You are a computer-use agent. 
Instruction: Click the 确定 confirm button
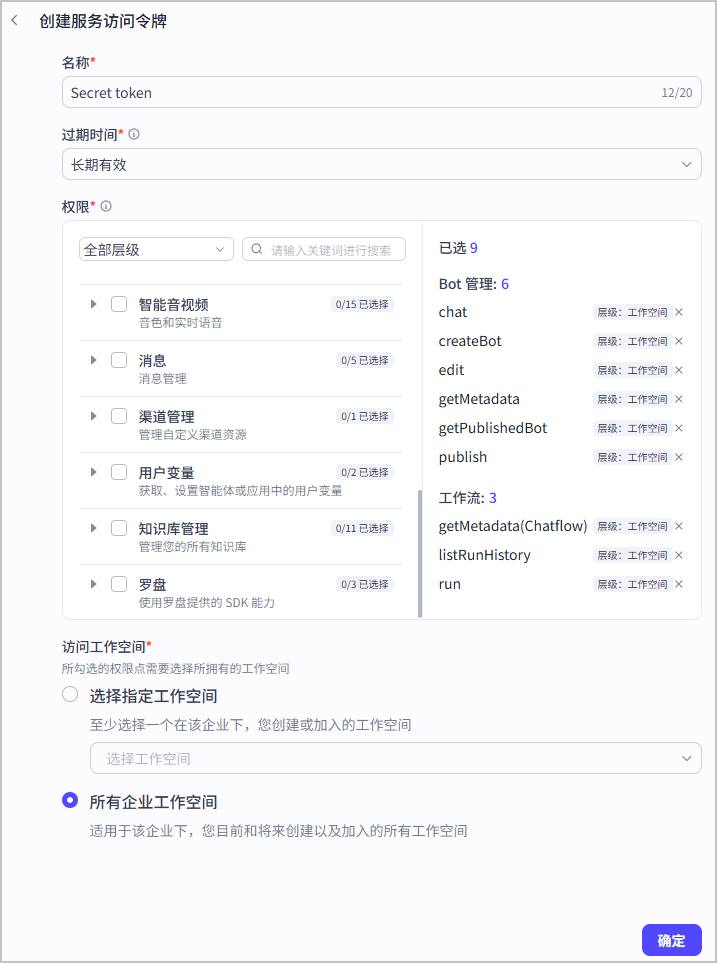[x=672, y=940]
